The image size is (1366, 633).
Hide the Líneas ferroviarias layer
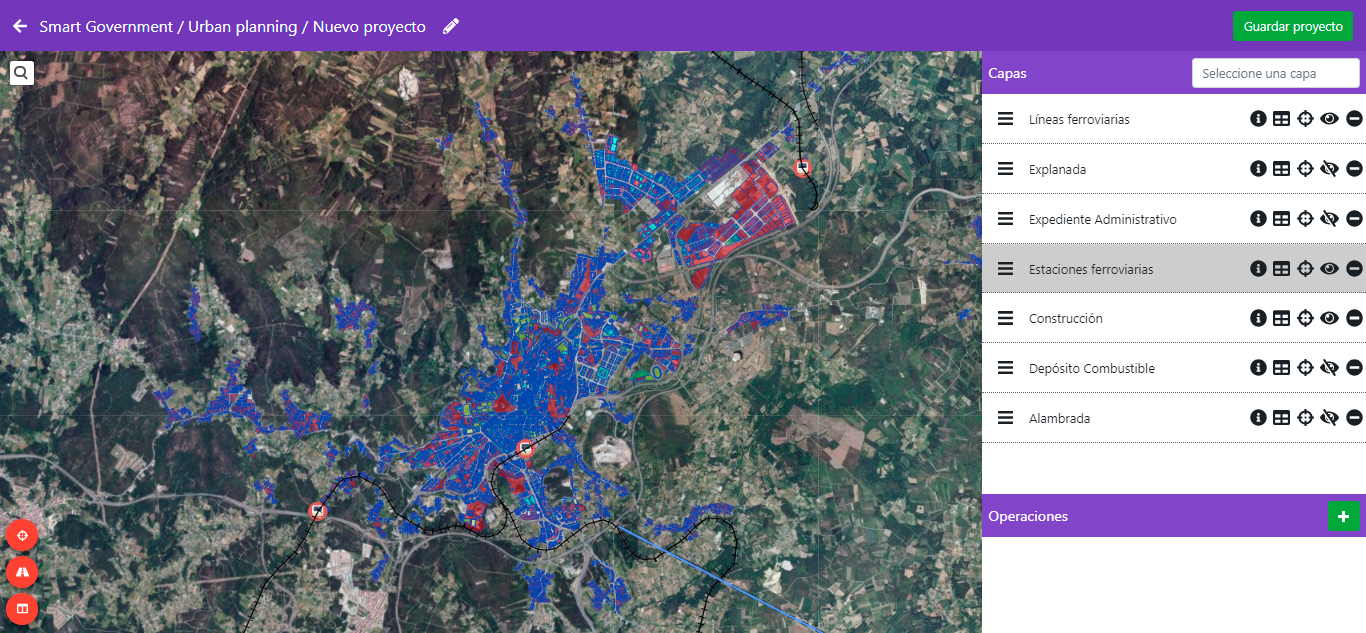coord(1329,119)
